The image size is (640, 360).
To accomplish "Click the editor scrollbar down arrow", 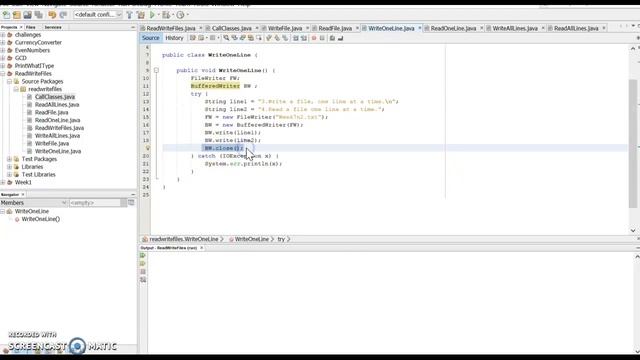I will pos(633,231).
